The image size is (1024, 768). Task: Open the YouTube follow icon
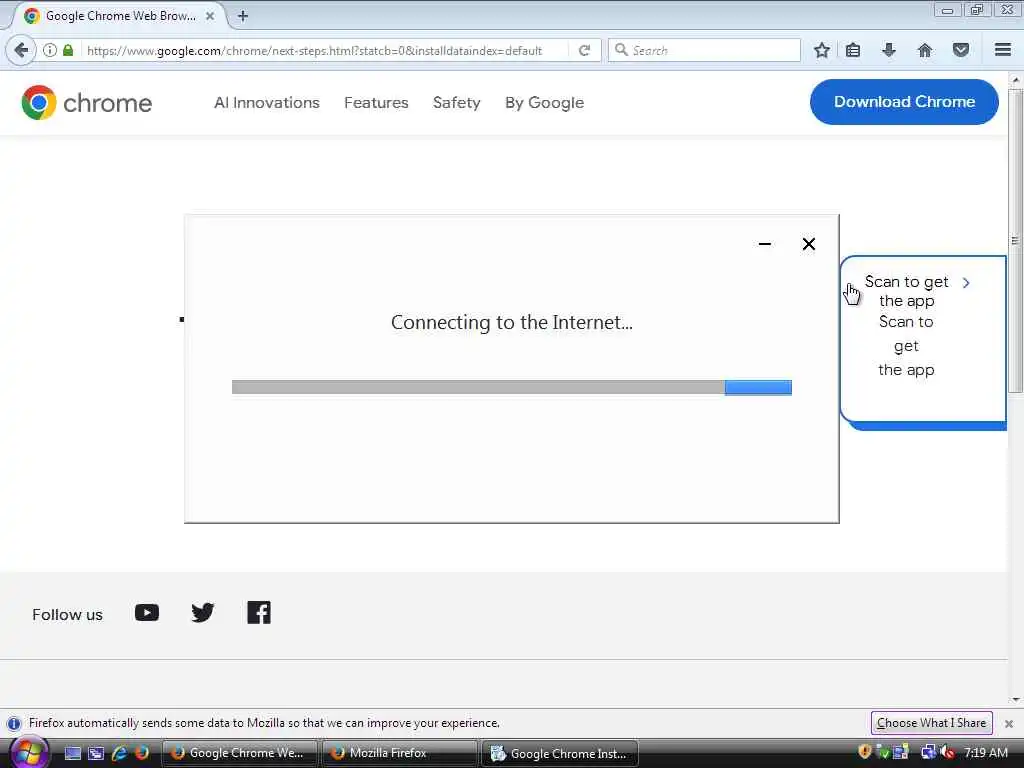click(147, 613)
